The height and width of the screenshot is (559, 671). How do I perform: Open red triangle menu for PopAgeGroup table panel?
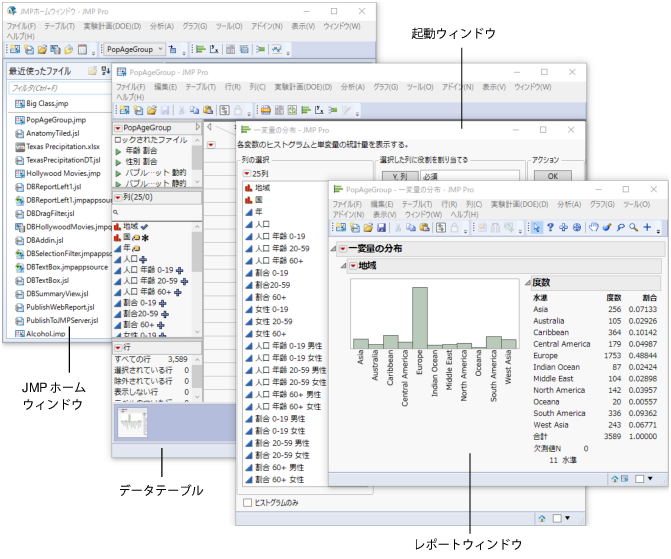118,128
